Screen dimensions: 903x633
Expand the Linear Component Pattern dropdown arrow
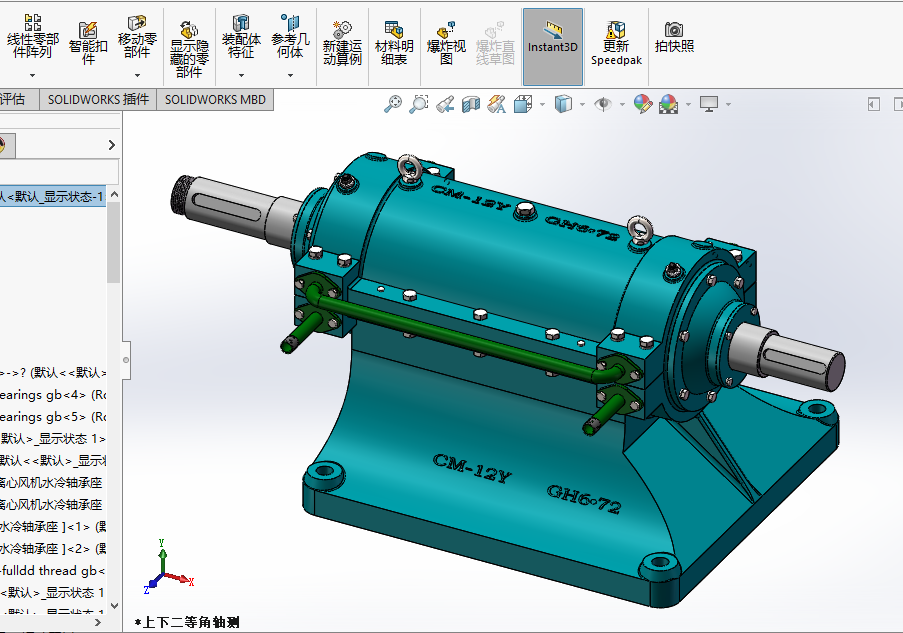coord(32,75)
